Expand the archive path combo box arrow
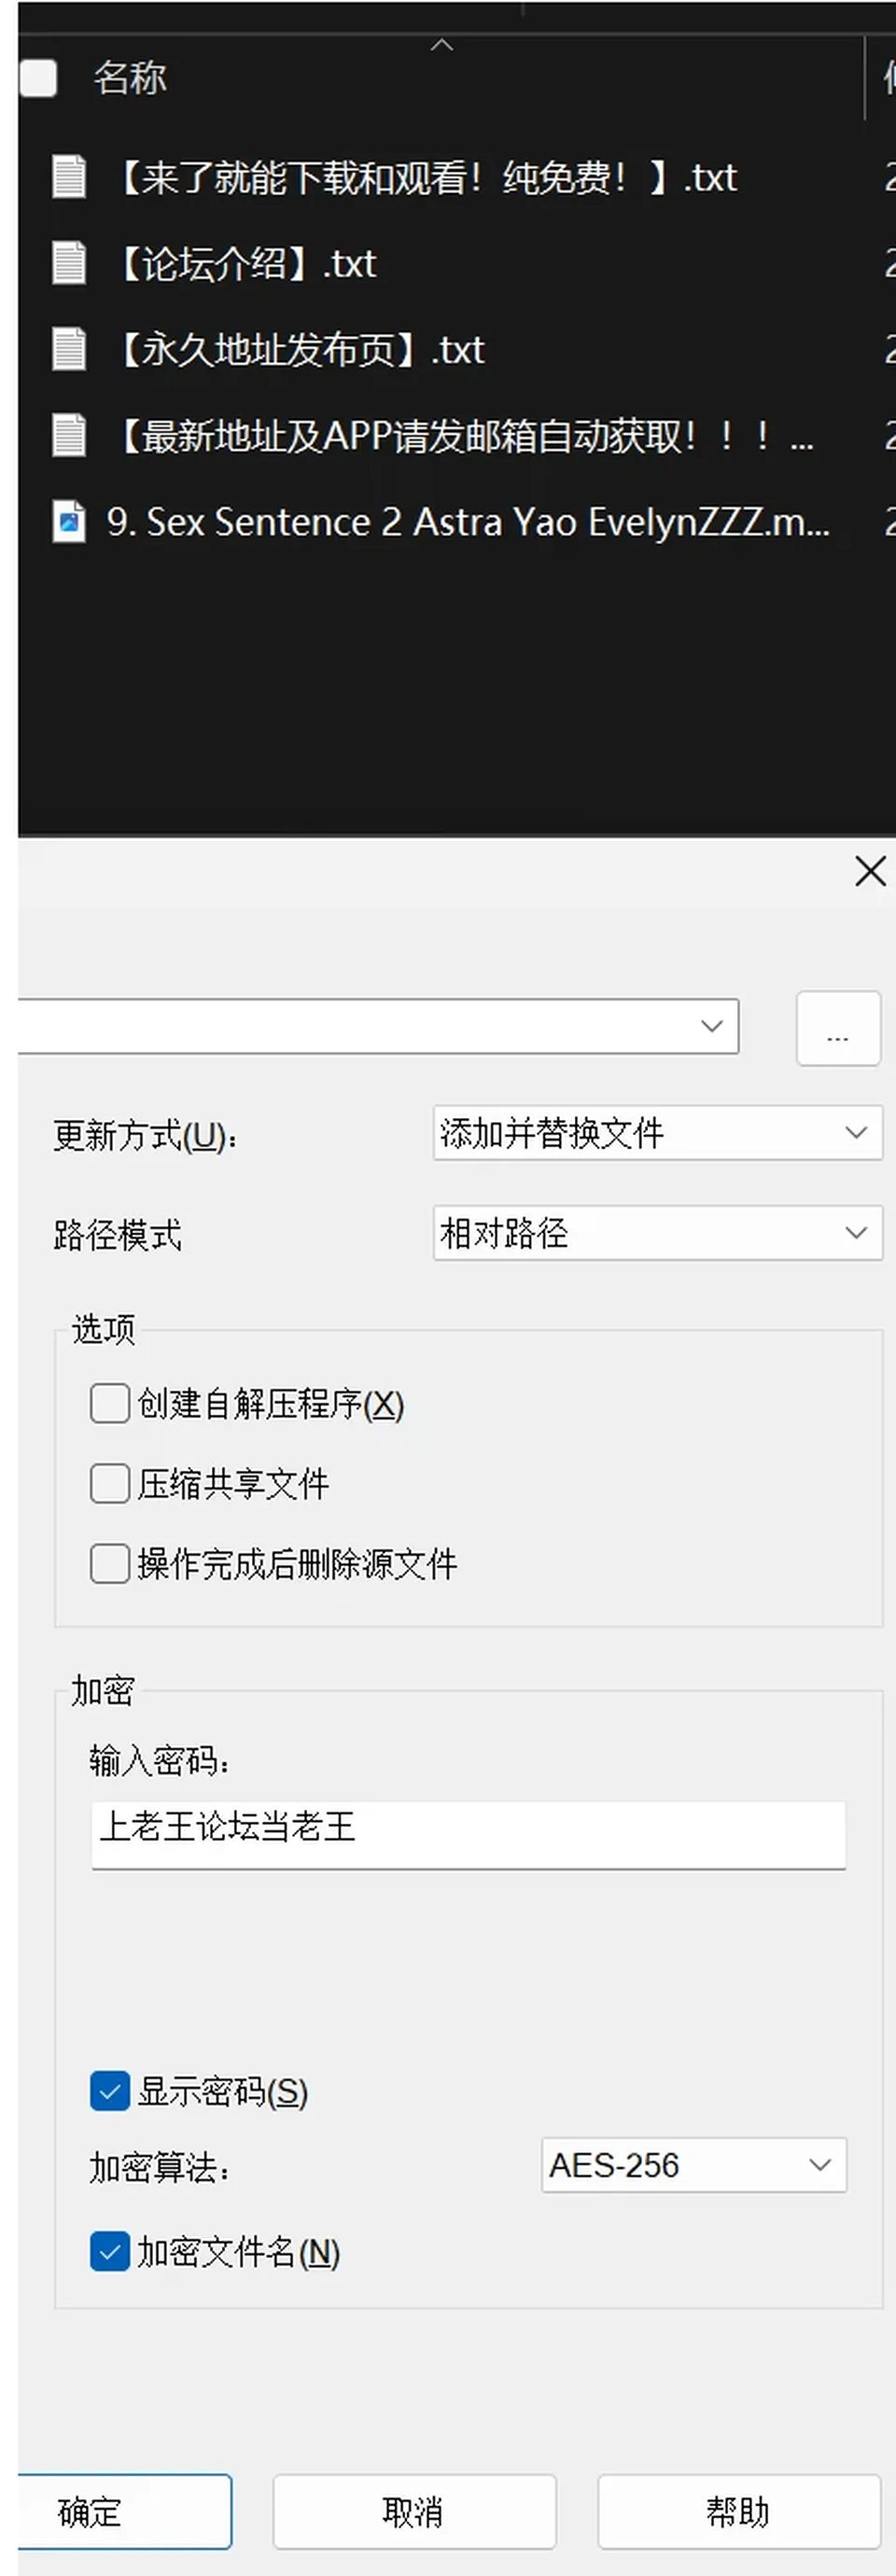The image size is (896, 2576). coord(712,1026)
